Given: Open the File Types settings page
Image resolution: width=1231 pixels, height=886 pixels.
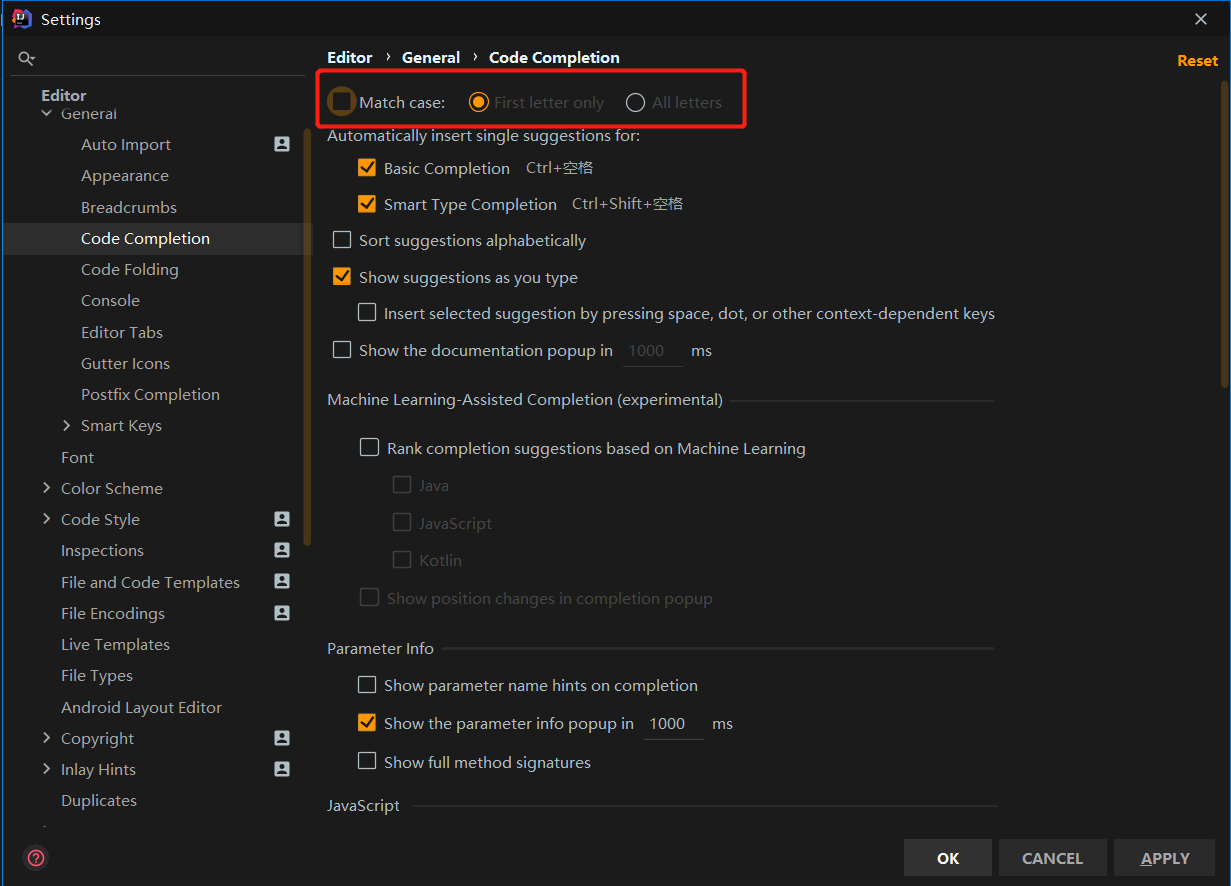Looking at the screenshot, I should [x=97, y=675].
